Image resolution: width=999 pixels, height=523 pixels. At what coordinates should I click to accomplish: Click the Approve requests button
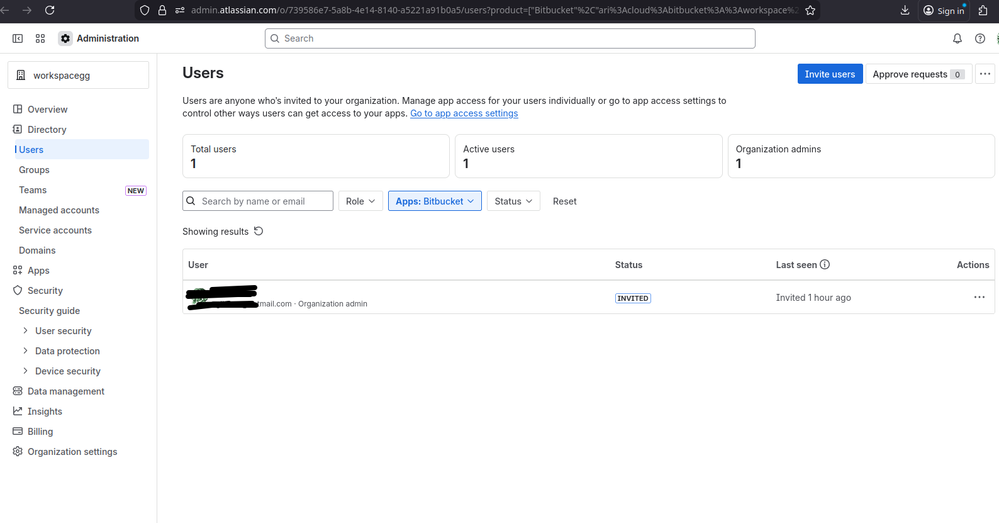[918, 74]
